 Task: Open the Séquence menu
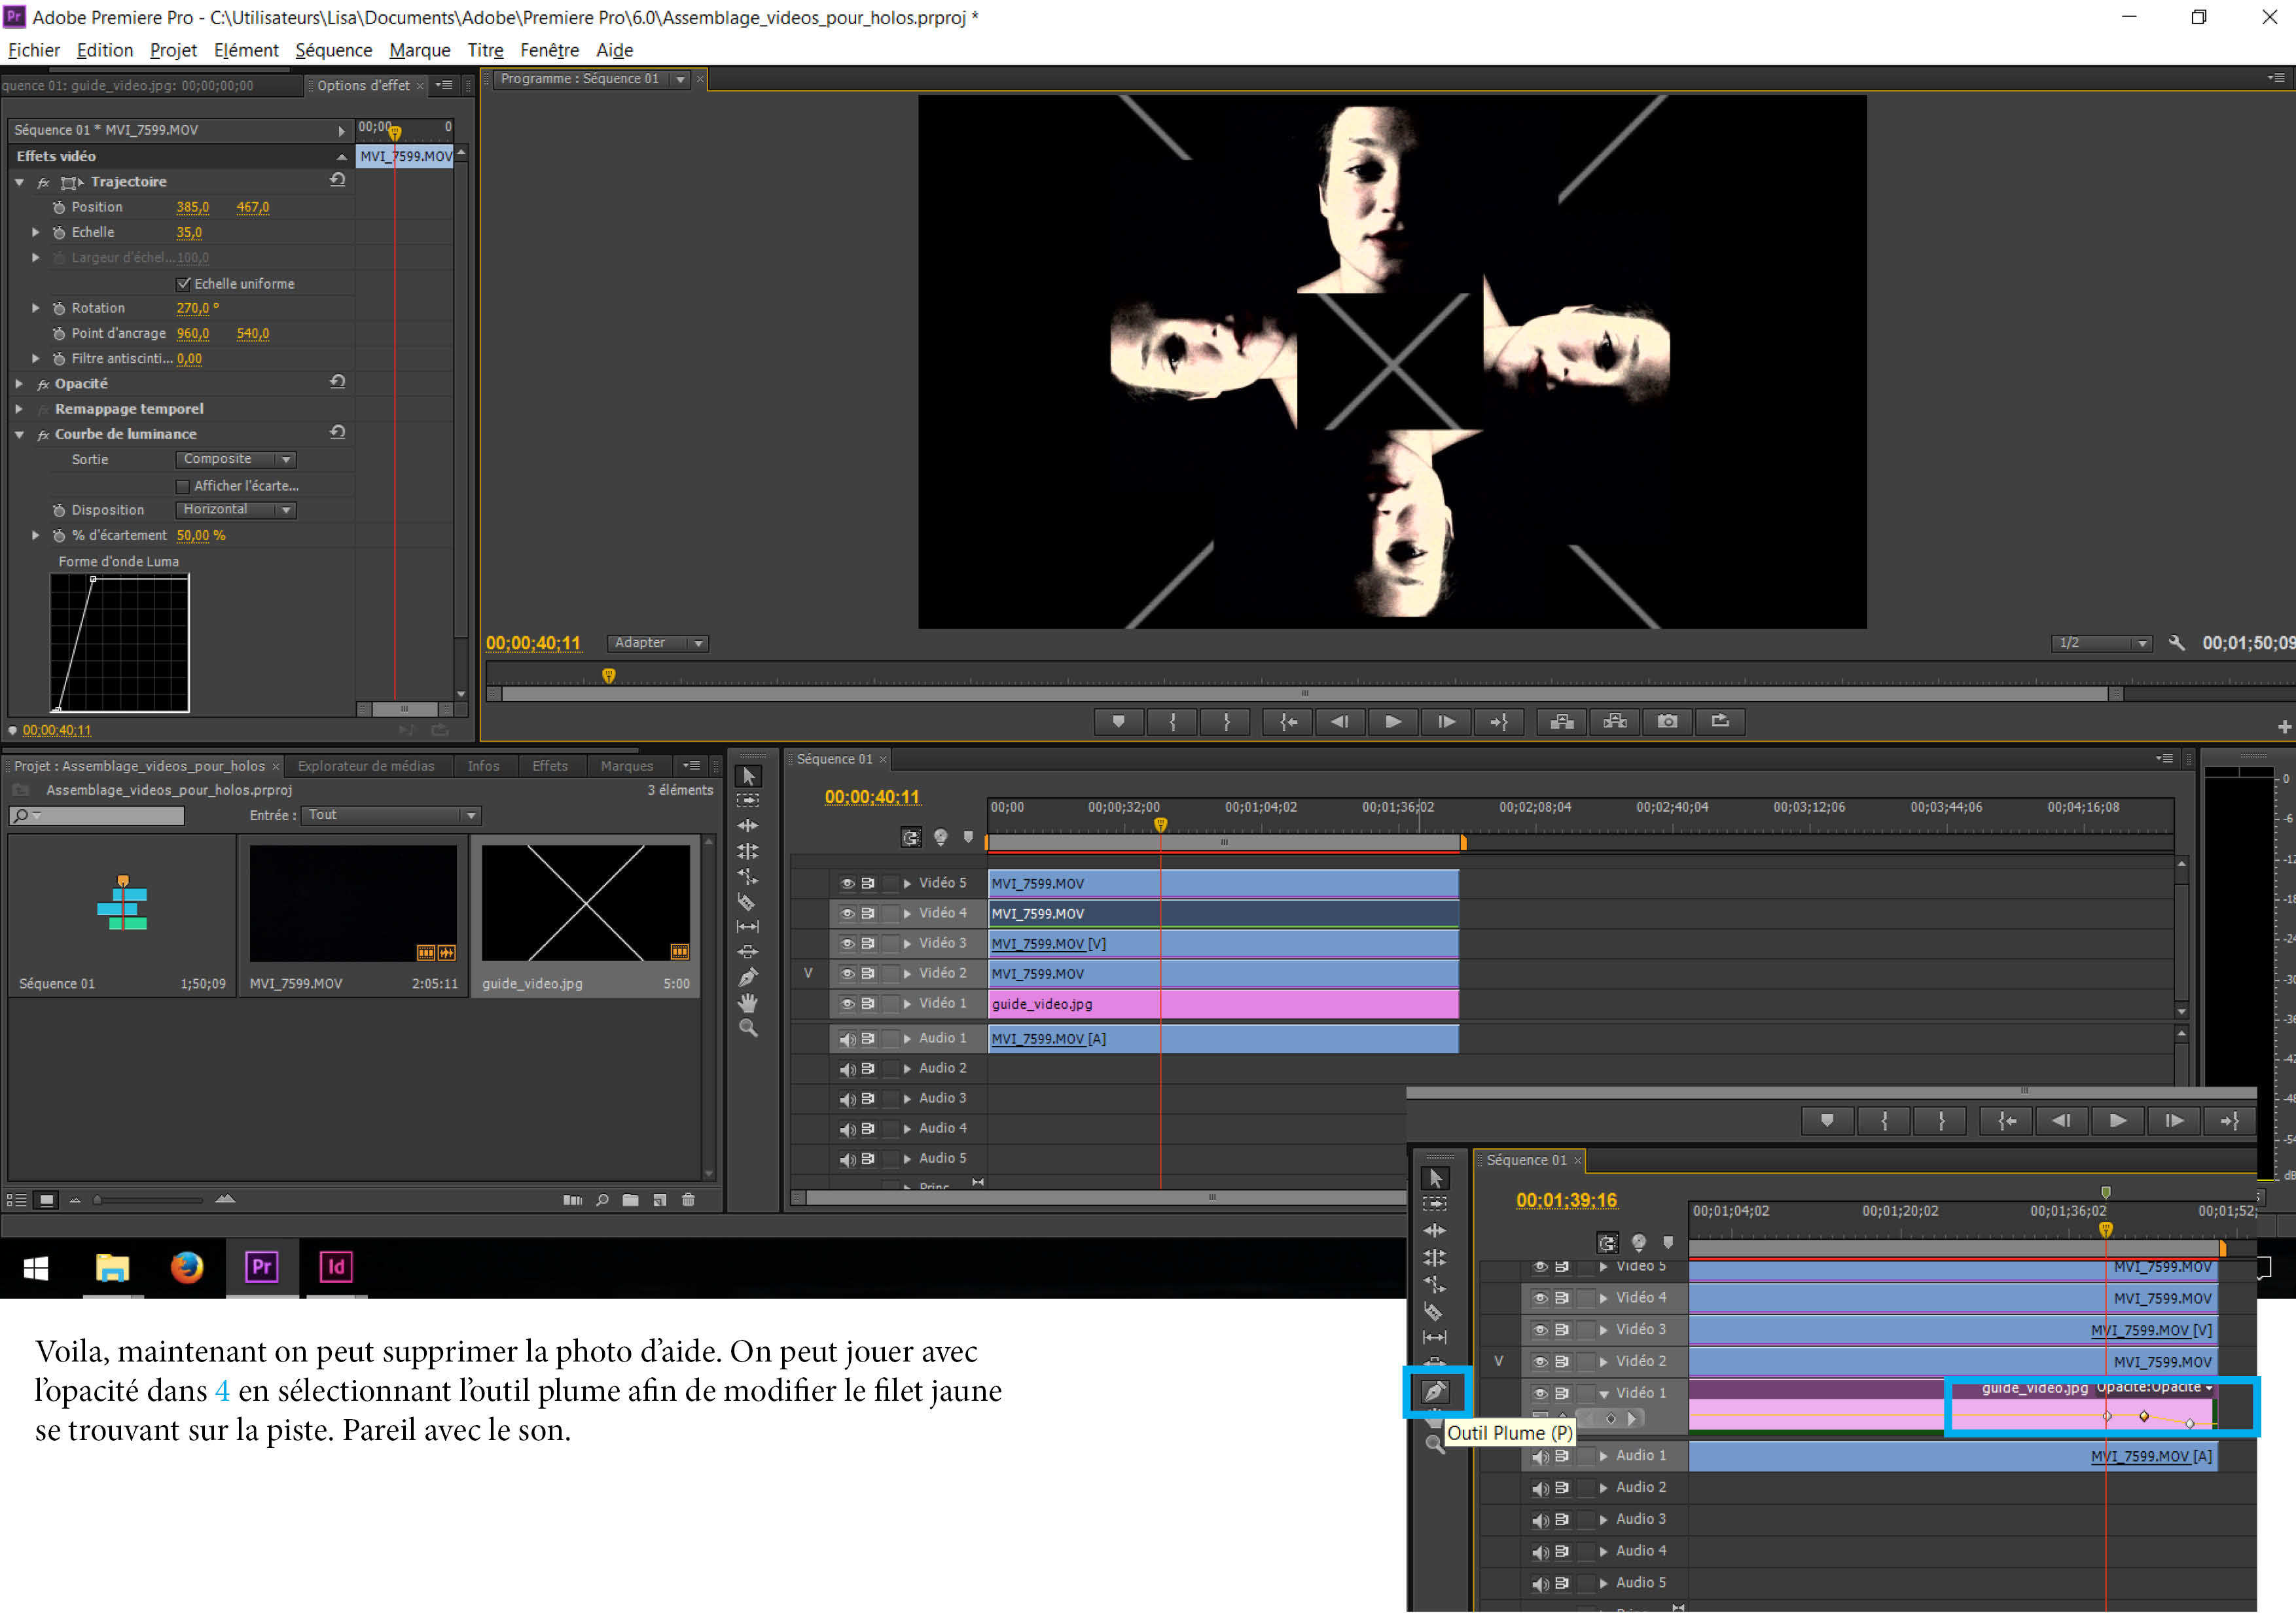pos(333,50)
